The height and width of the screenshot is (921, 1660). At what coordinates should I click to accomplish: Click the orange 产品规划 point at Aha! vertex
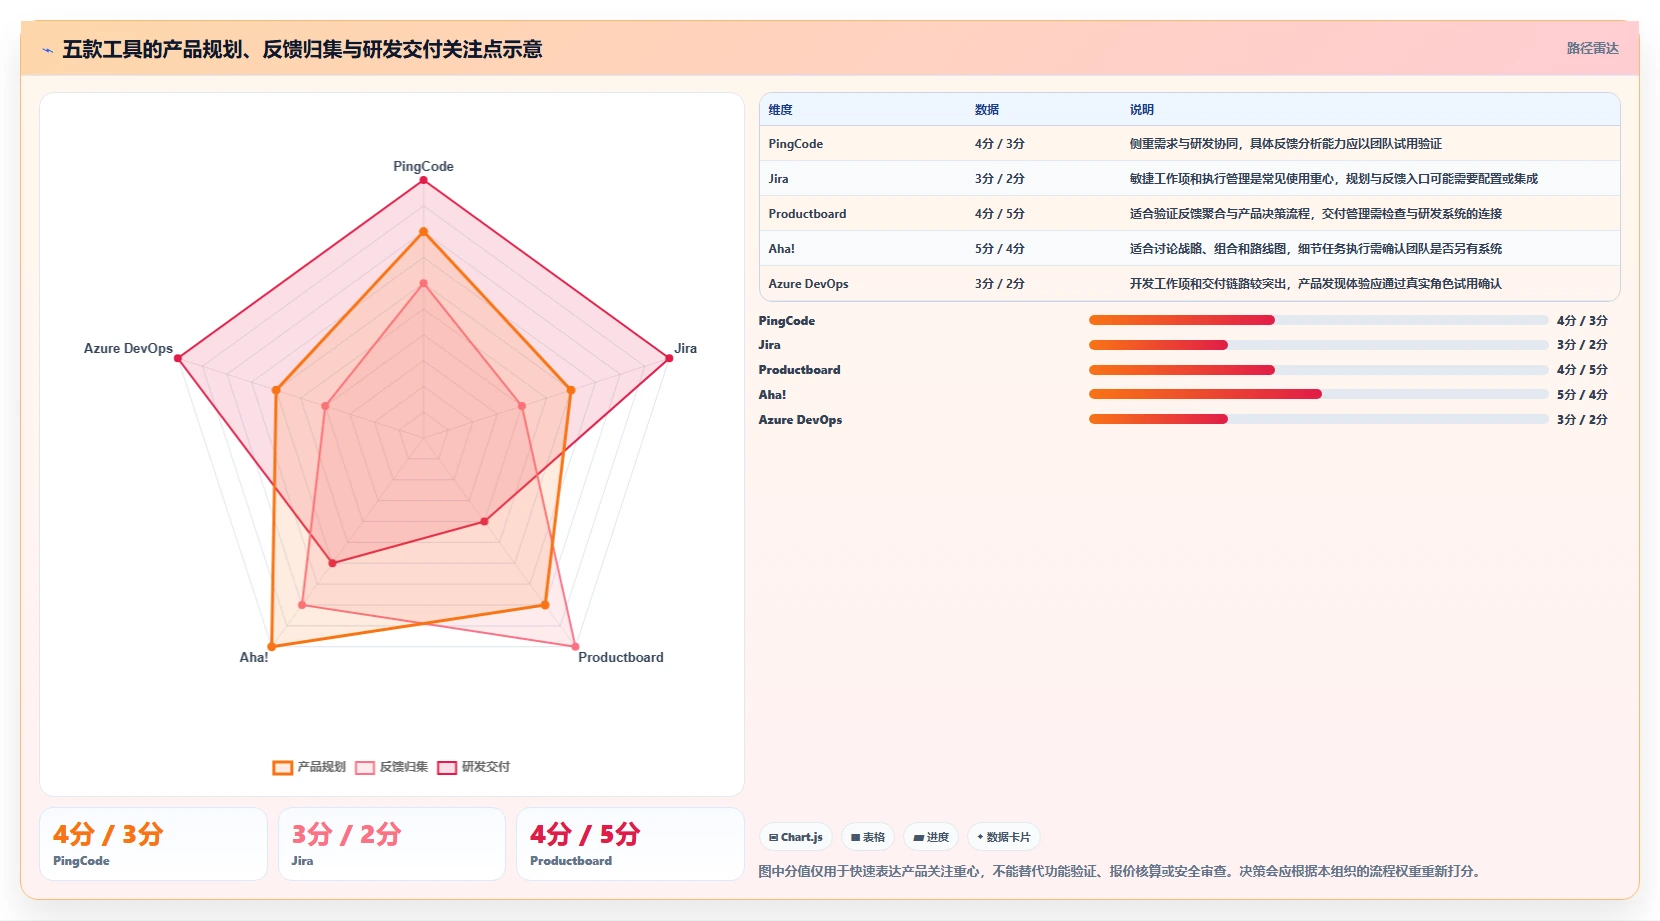coord(271,647)
